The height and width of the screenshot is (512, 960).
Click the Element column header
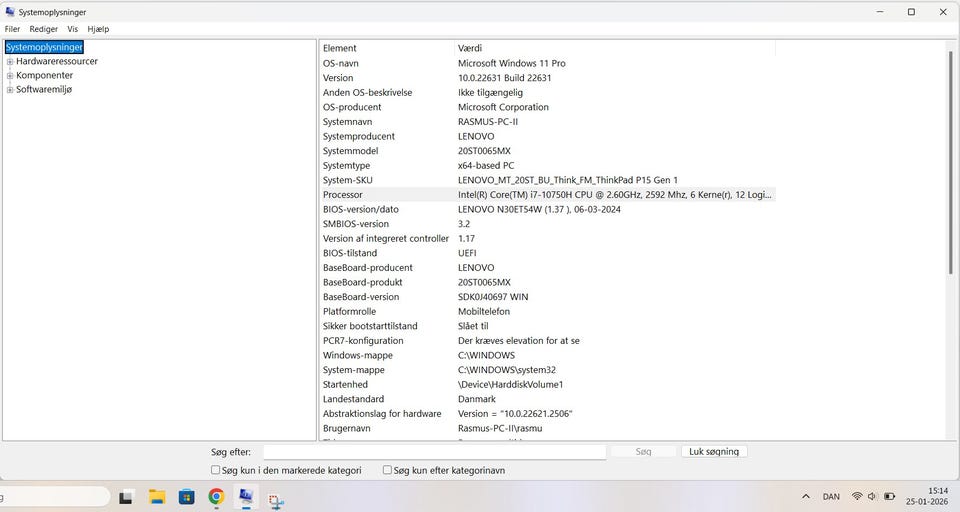click(x=387, y=48)
